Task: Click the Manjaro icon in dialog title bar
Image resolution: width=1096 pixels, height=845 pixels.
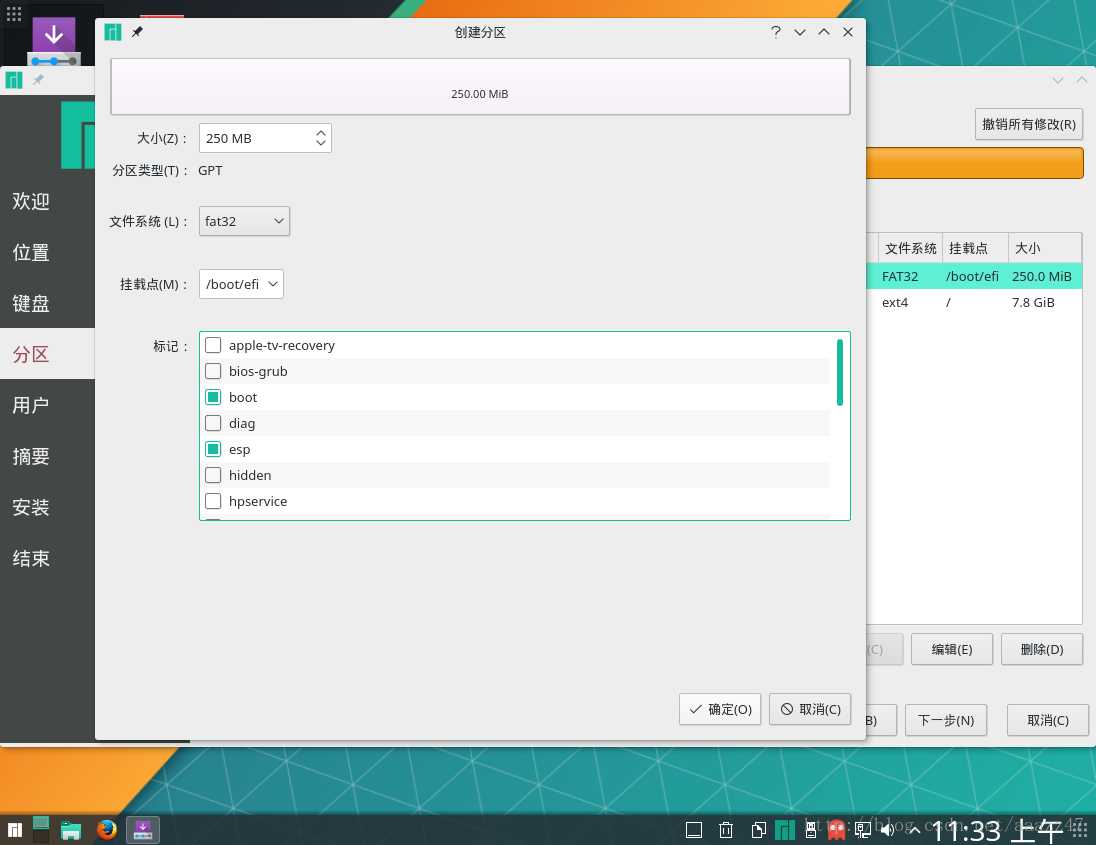Action: [x=113, y=32]
